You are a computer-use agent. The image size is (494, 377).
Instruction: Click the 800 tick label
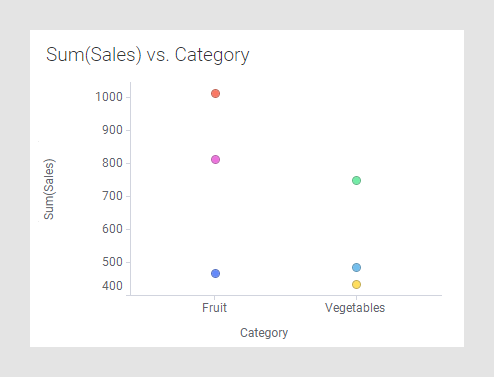click(x=112, y=163)
